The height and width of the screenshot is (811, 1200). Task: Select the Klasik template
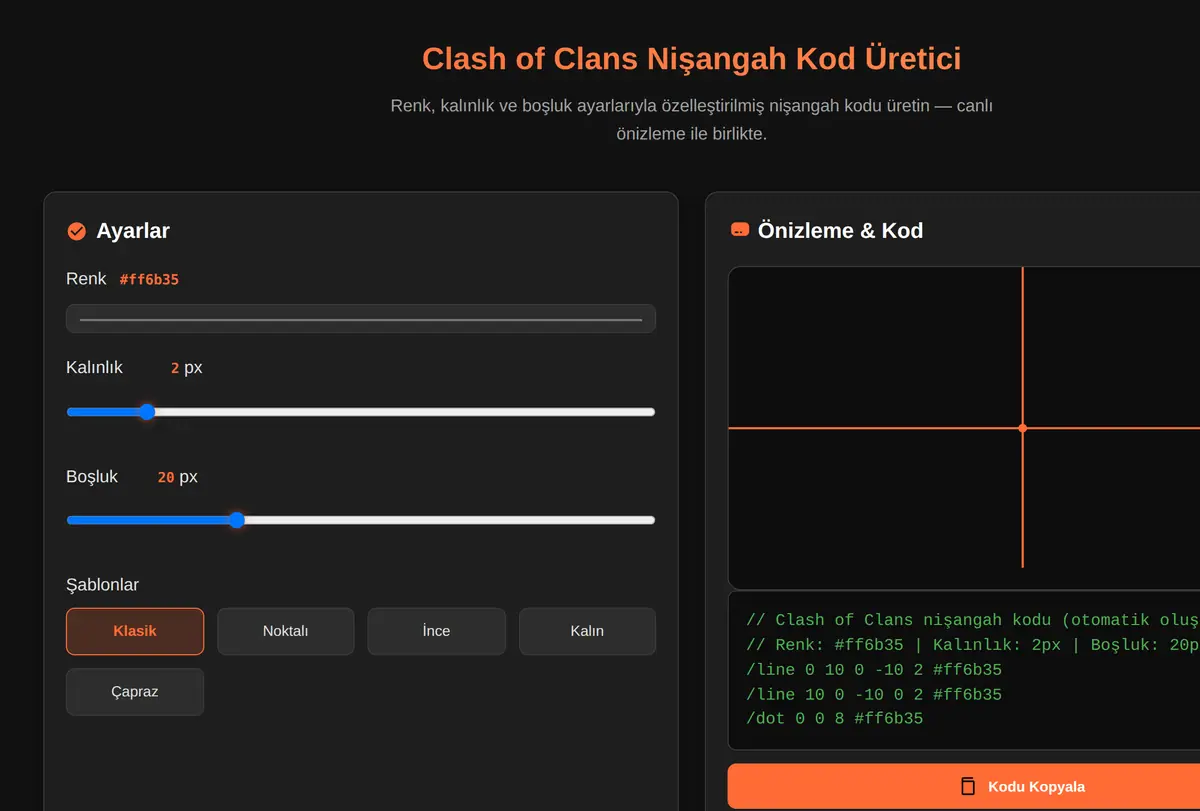pyautogui.click(x=135, y=631)
